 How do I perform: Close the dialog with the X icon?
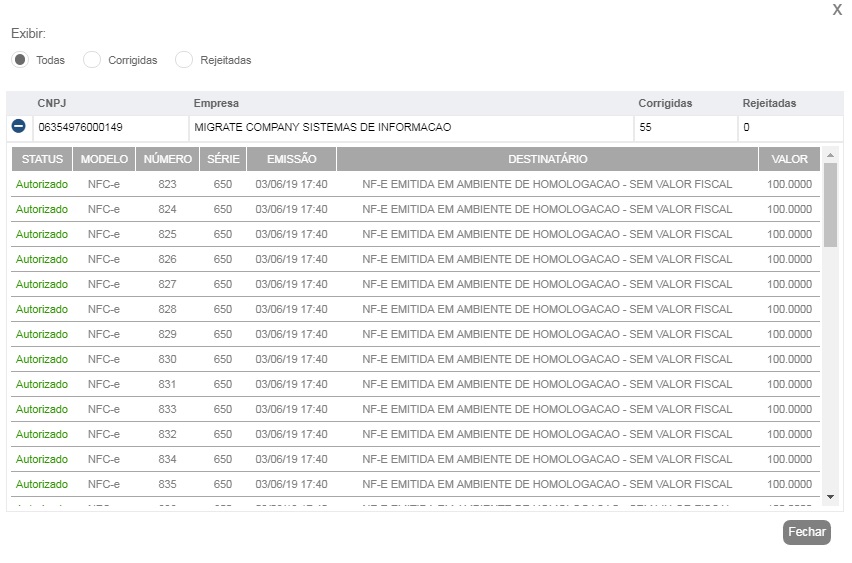coord(837,10)
